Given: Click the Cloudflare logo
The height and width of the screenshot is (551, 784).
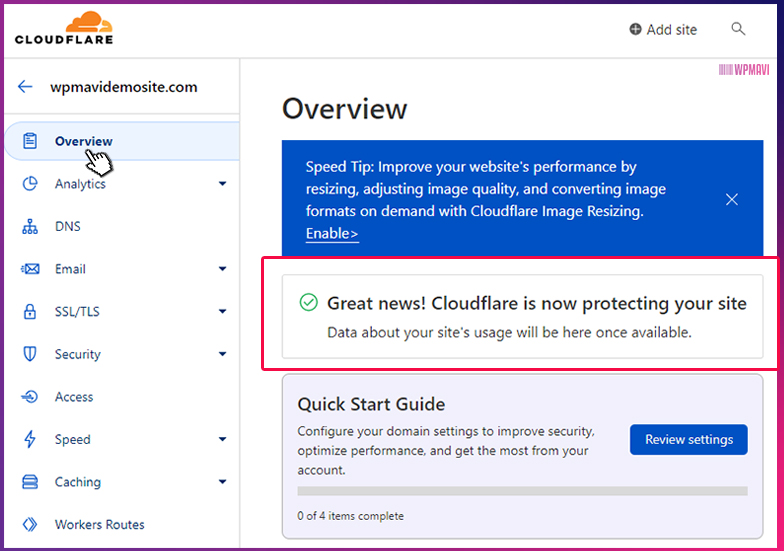Looking at the screenshot, I should 64,28.
